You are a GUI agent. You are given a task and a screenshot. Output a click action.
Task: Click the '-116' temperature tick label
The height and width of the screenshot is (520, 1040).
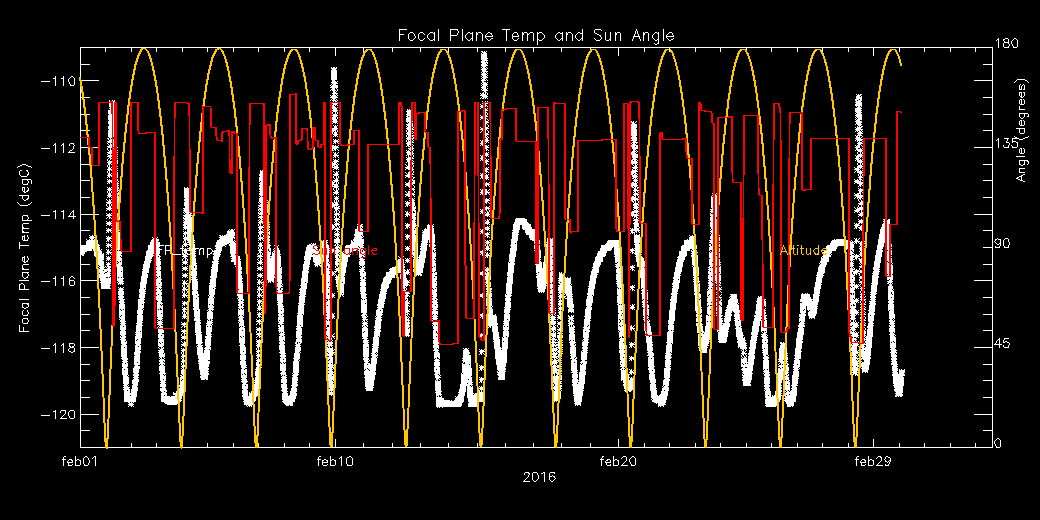[x=59, y=281]
